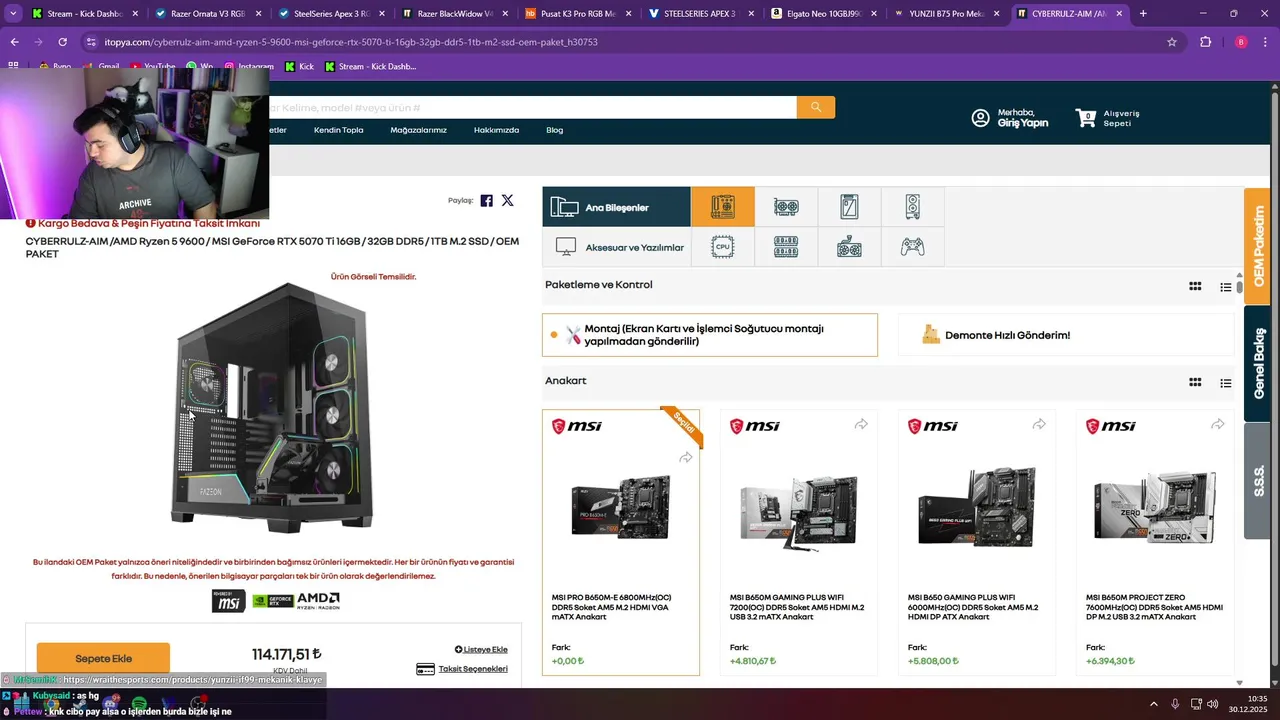Click the PC case product image

click(x=272, y=407)
